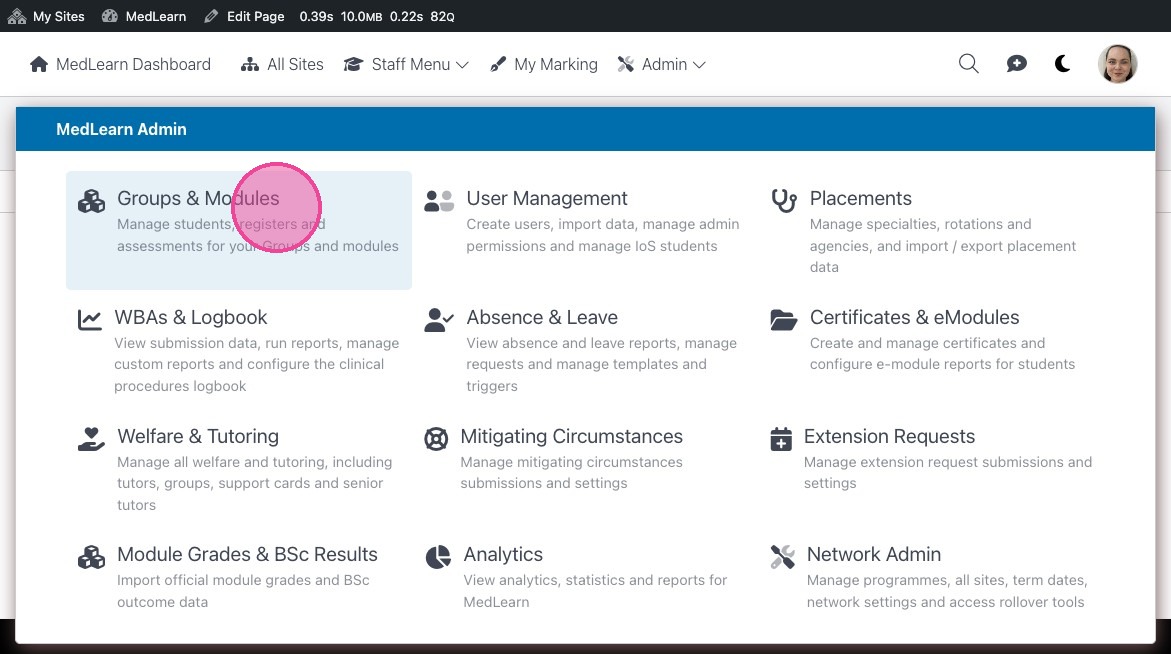Click the Placements stethoscope icon

click(x=783, y=200)
